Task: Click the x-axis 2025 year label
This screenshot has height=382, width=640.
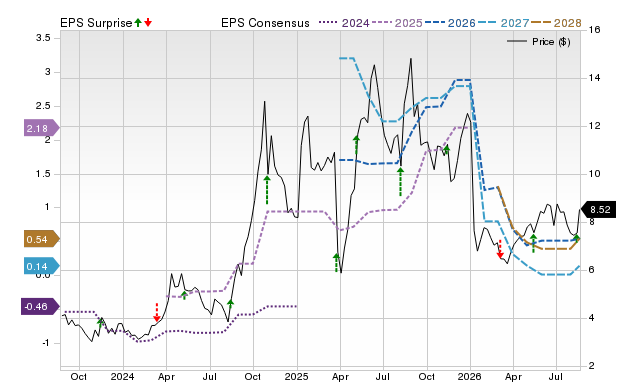Action: pyautogui.click(x=296, y=376)
